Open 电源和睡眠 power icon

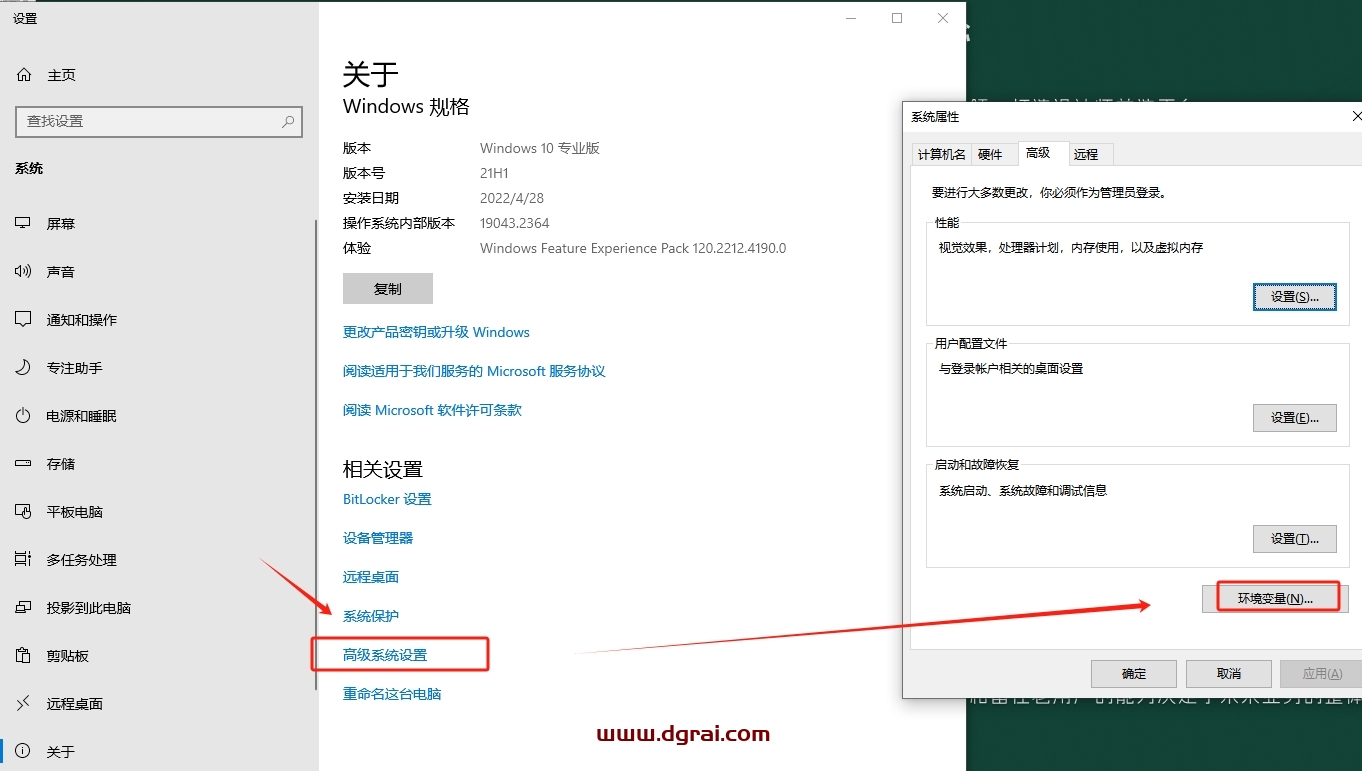point(23,416)
